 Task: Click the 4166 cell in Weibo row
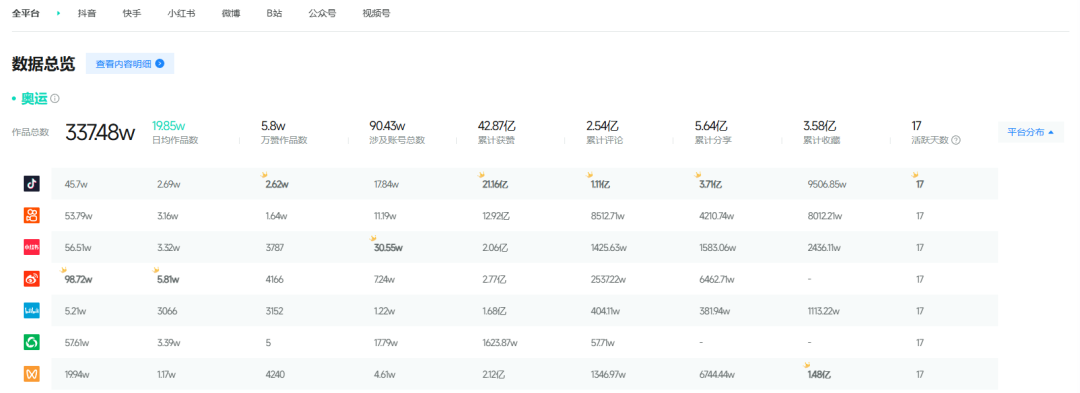click(x=274, y=279)
